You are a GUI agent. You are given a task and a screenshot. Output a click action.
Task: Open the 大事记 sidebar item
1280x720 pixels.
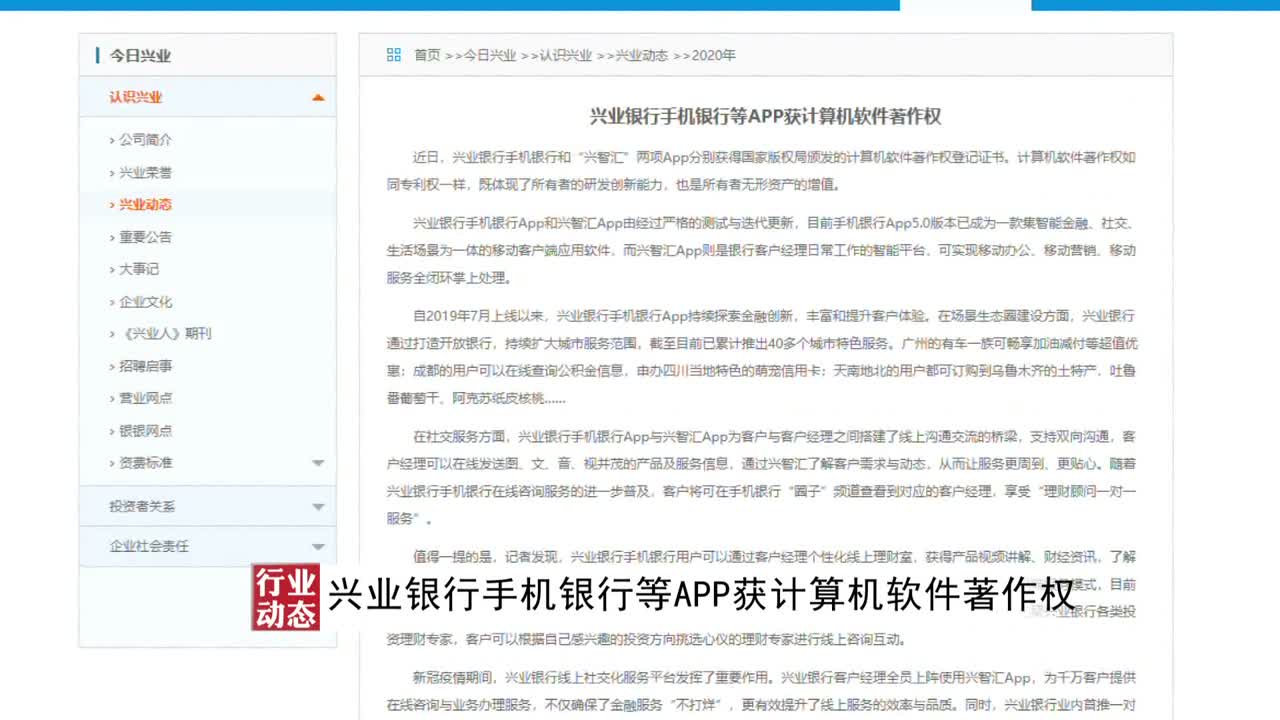[139, 269]
